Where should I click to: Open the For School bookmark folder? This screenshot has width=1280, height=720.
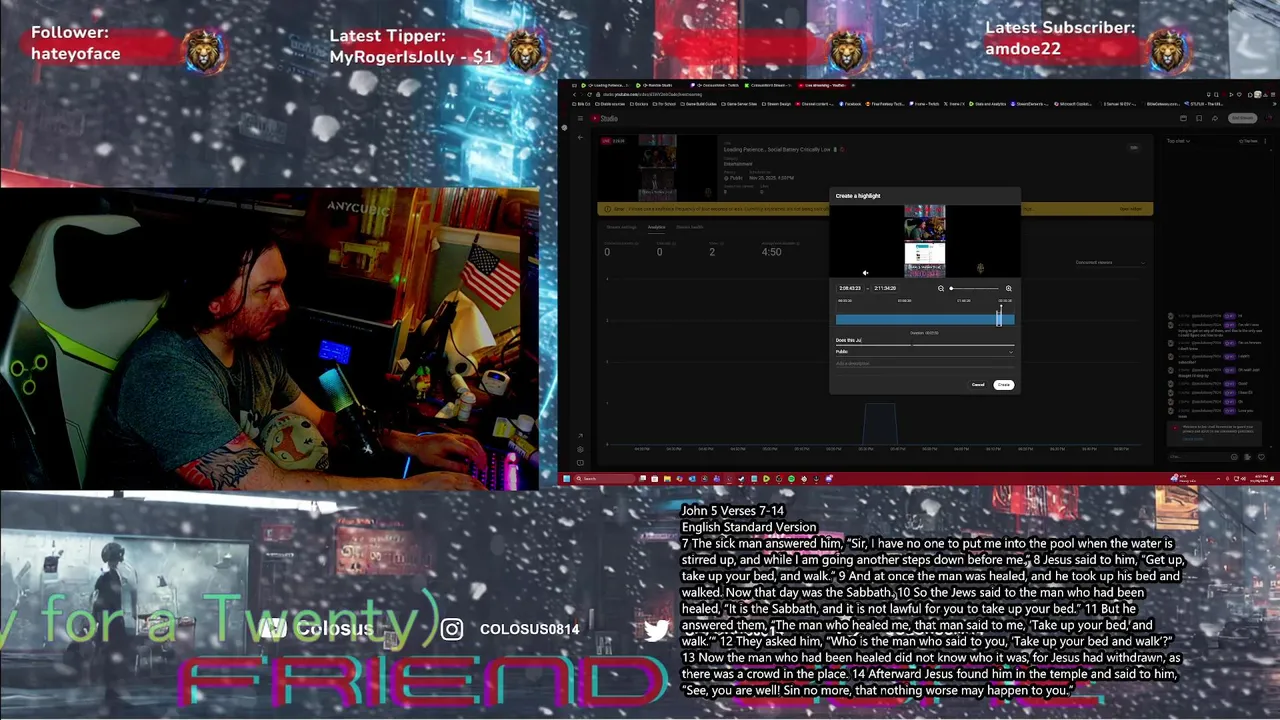coord(664,104)
